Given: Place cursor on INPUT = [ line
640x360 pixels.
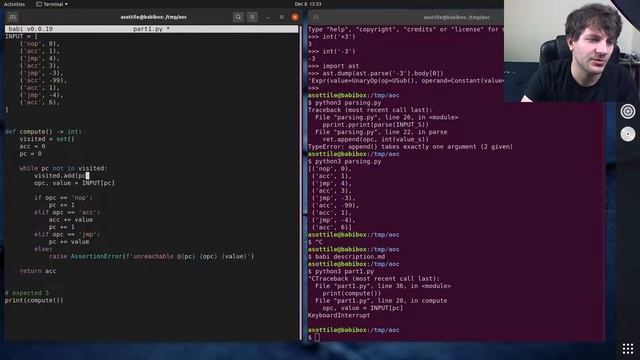Looking at the screenshot, I should tap(21, 36).
